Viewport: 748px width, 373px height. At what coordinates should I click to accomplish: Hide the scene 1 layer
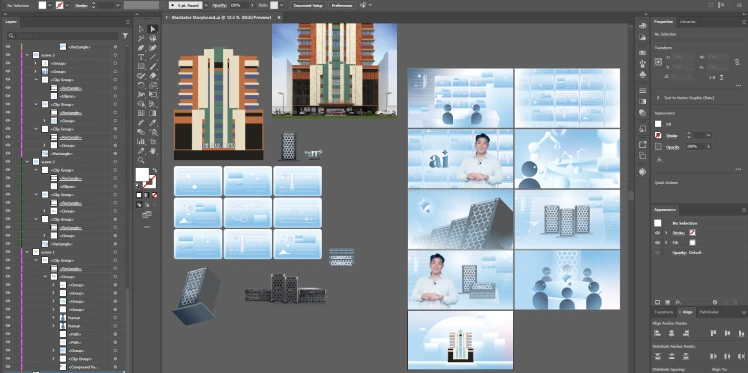(x=8, y=252)
